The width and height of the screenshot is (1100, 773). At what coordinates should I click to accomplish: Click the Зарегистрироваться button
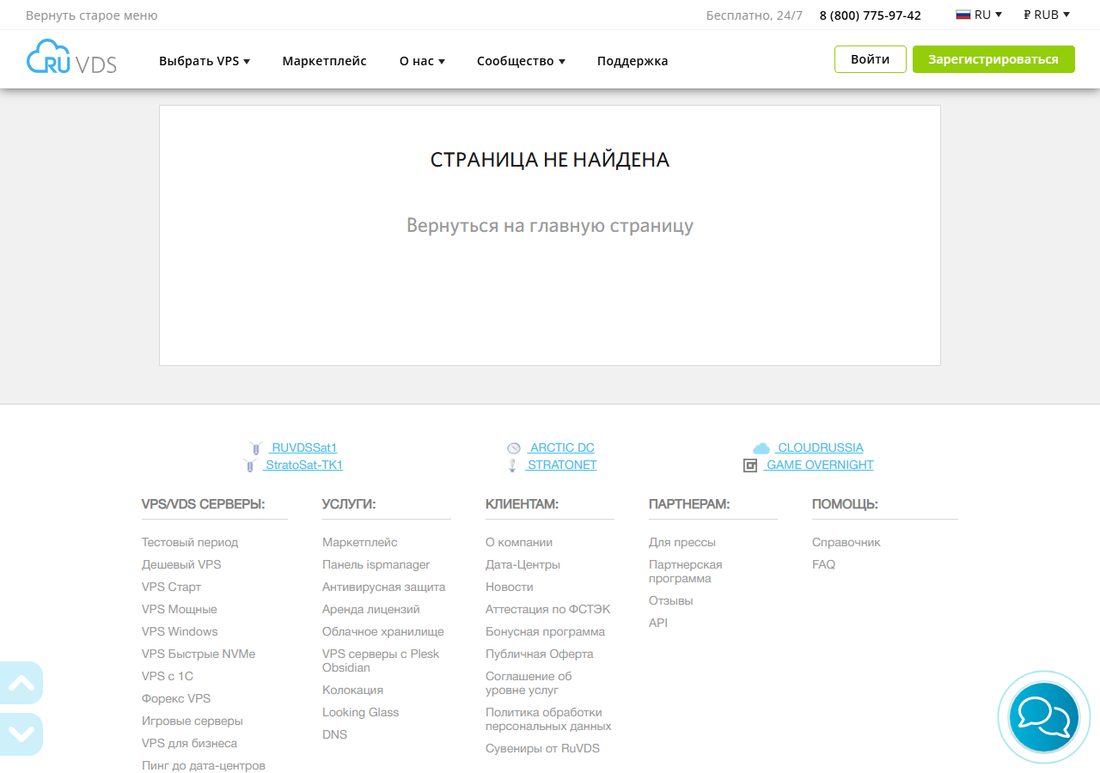[x=993, y=60]
